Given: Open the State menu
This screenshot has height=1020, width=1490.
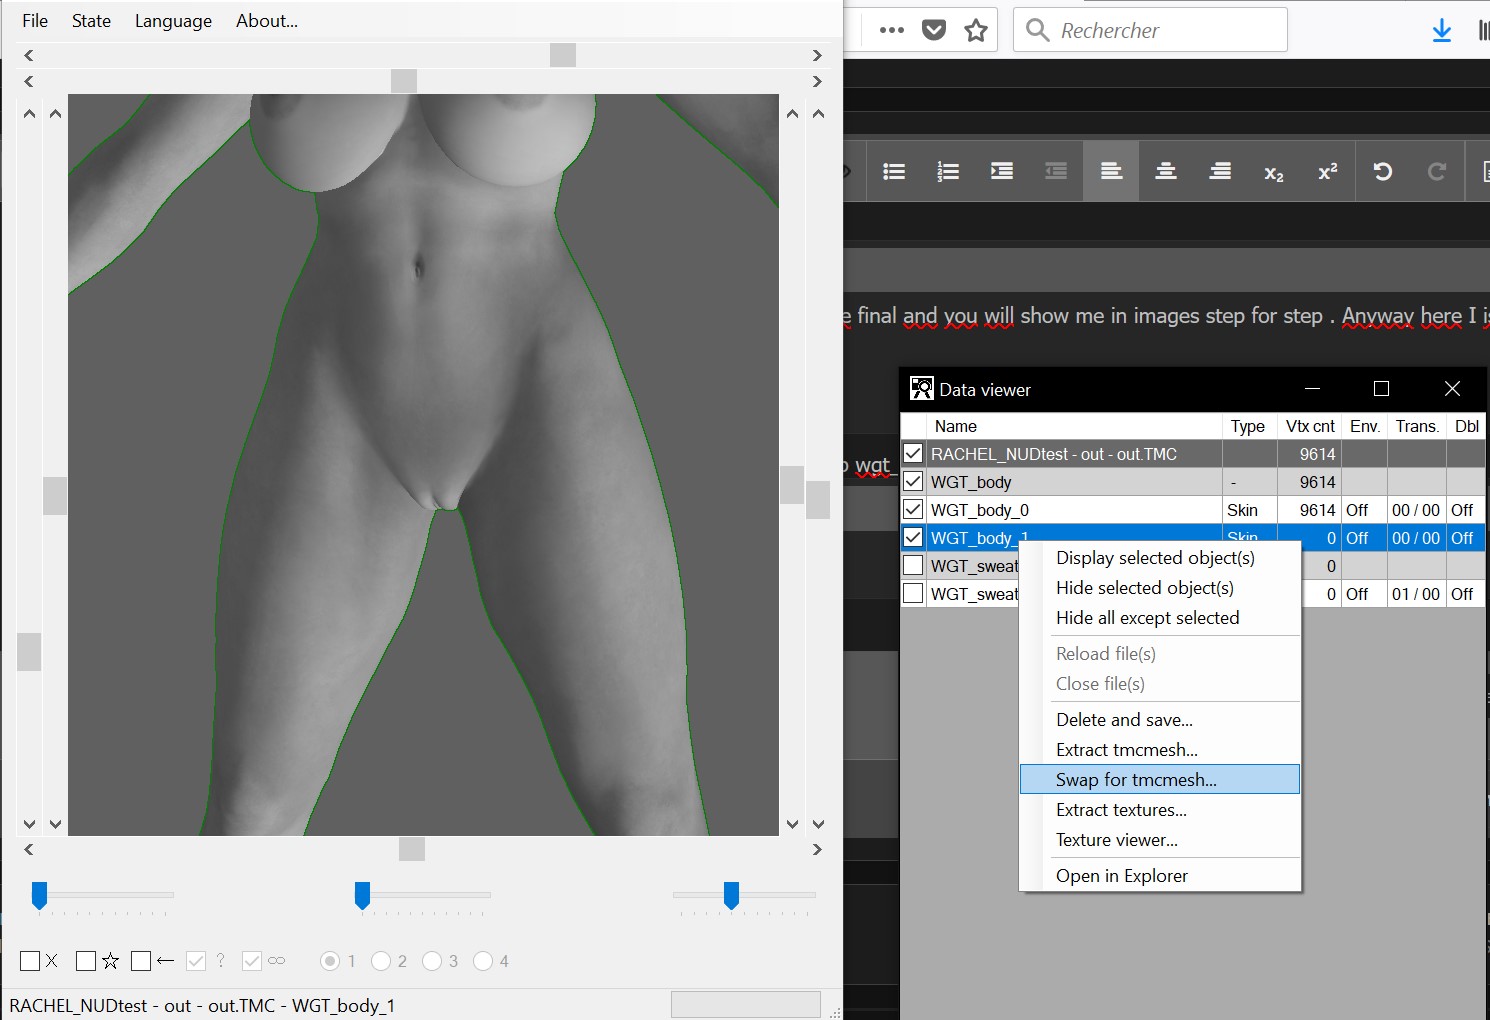Looking at the screenshot, I should [x=91, y=21].
